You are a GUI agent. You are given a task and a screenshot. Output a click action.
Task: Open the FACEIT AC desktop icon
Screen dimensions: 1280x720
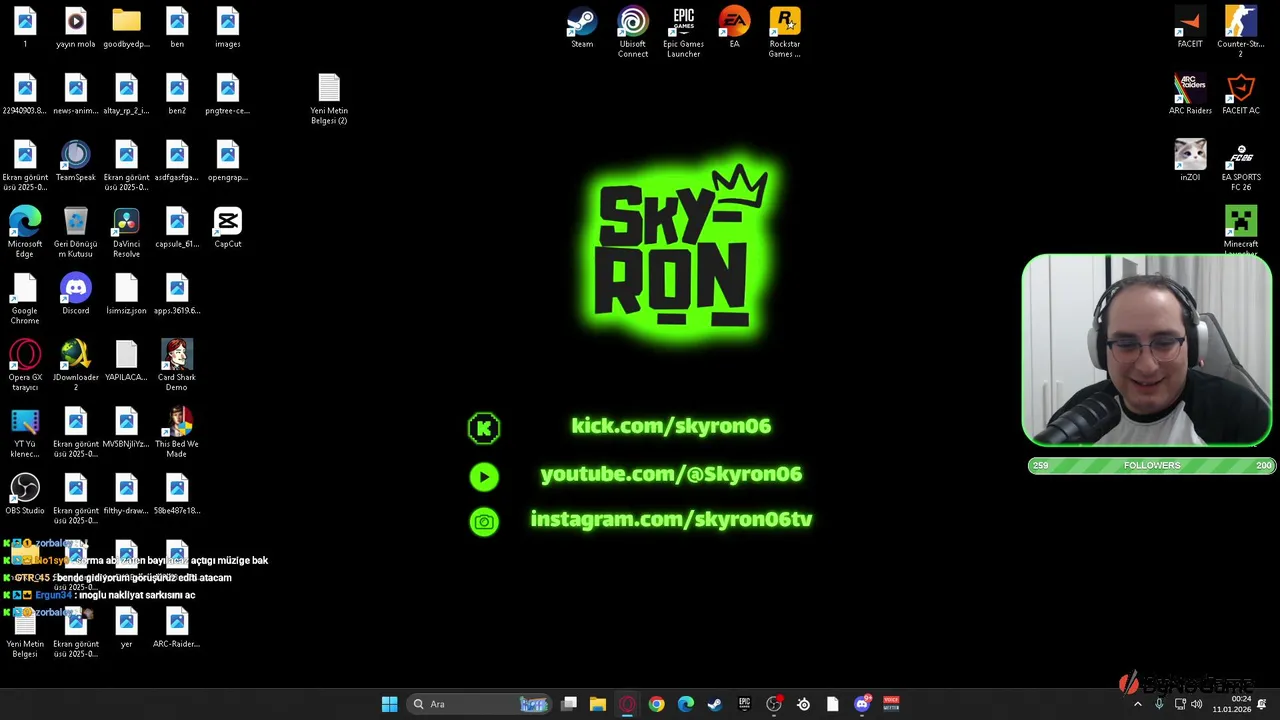coord(1241,94)
